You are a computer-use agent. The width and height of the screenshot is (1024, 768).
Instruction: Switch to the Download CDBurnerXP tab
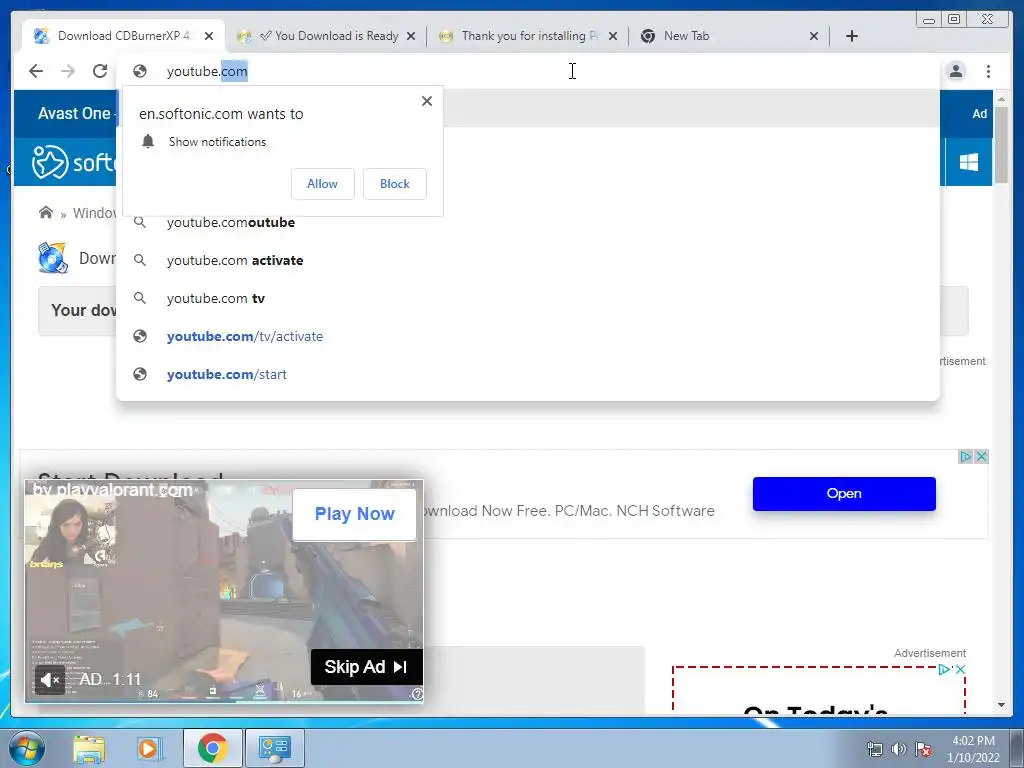point(123,36)
